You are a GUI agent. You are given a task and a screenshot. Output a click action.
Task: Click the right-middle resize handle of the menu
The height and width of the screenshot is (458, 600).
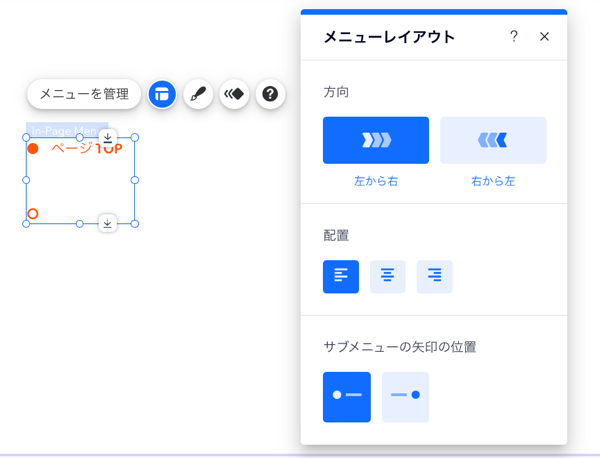[135, 180]
